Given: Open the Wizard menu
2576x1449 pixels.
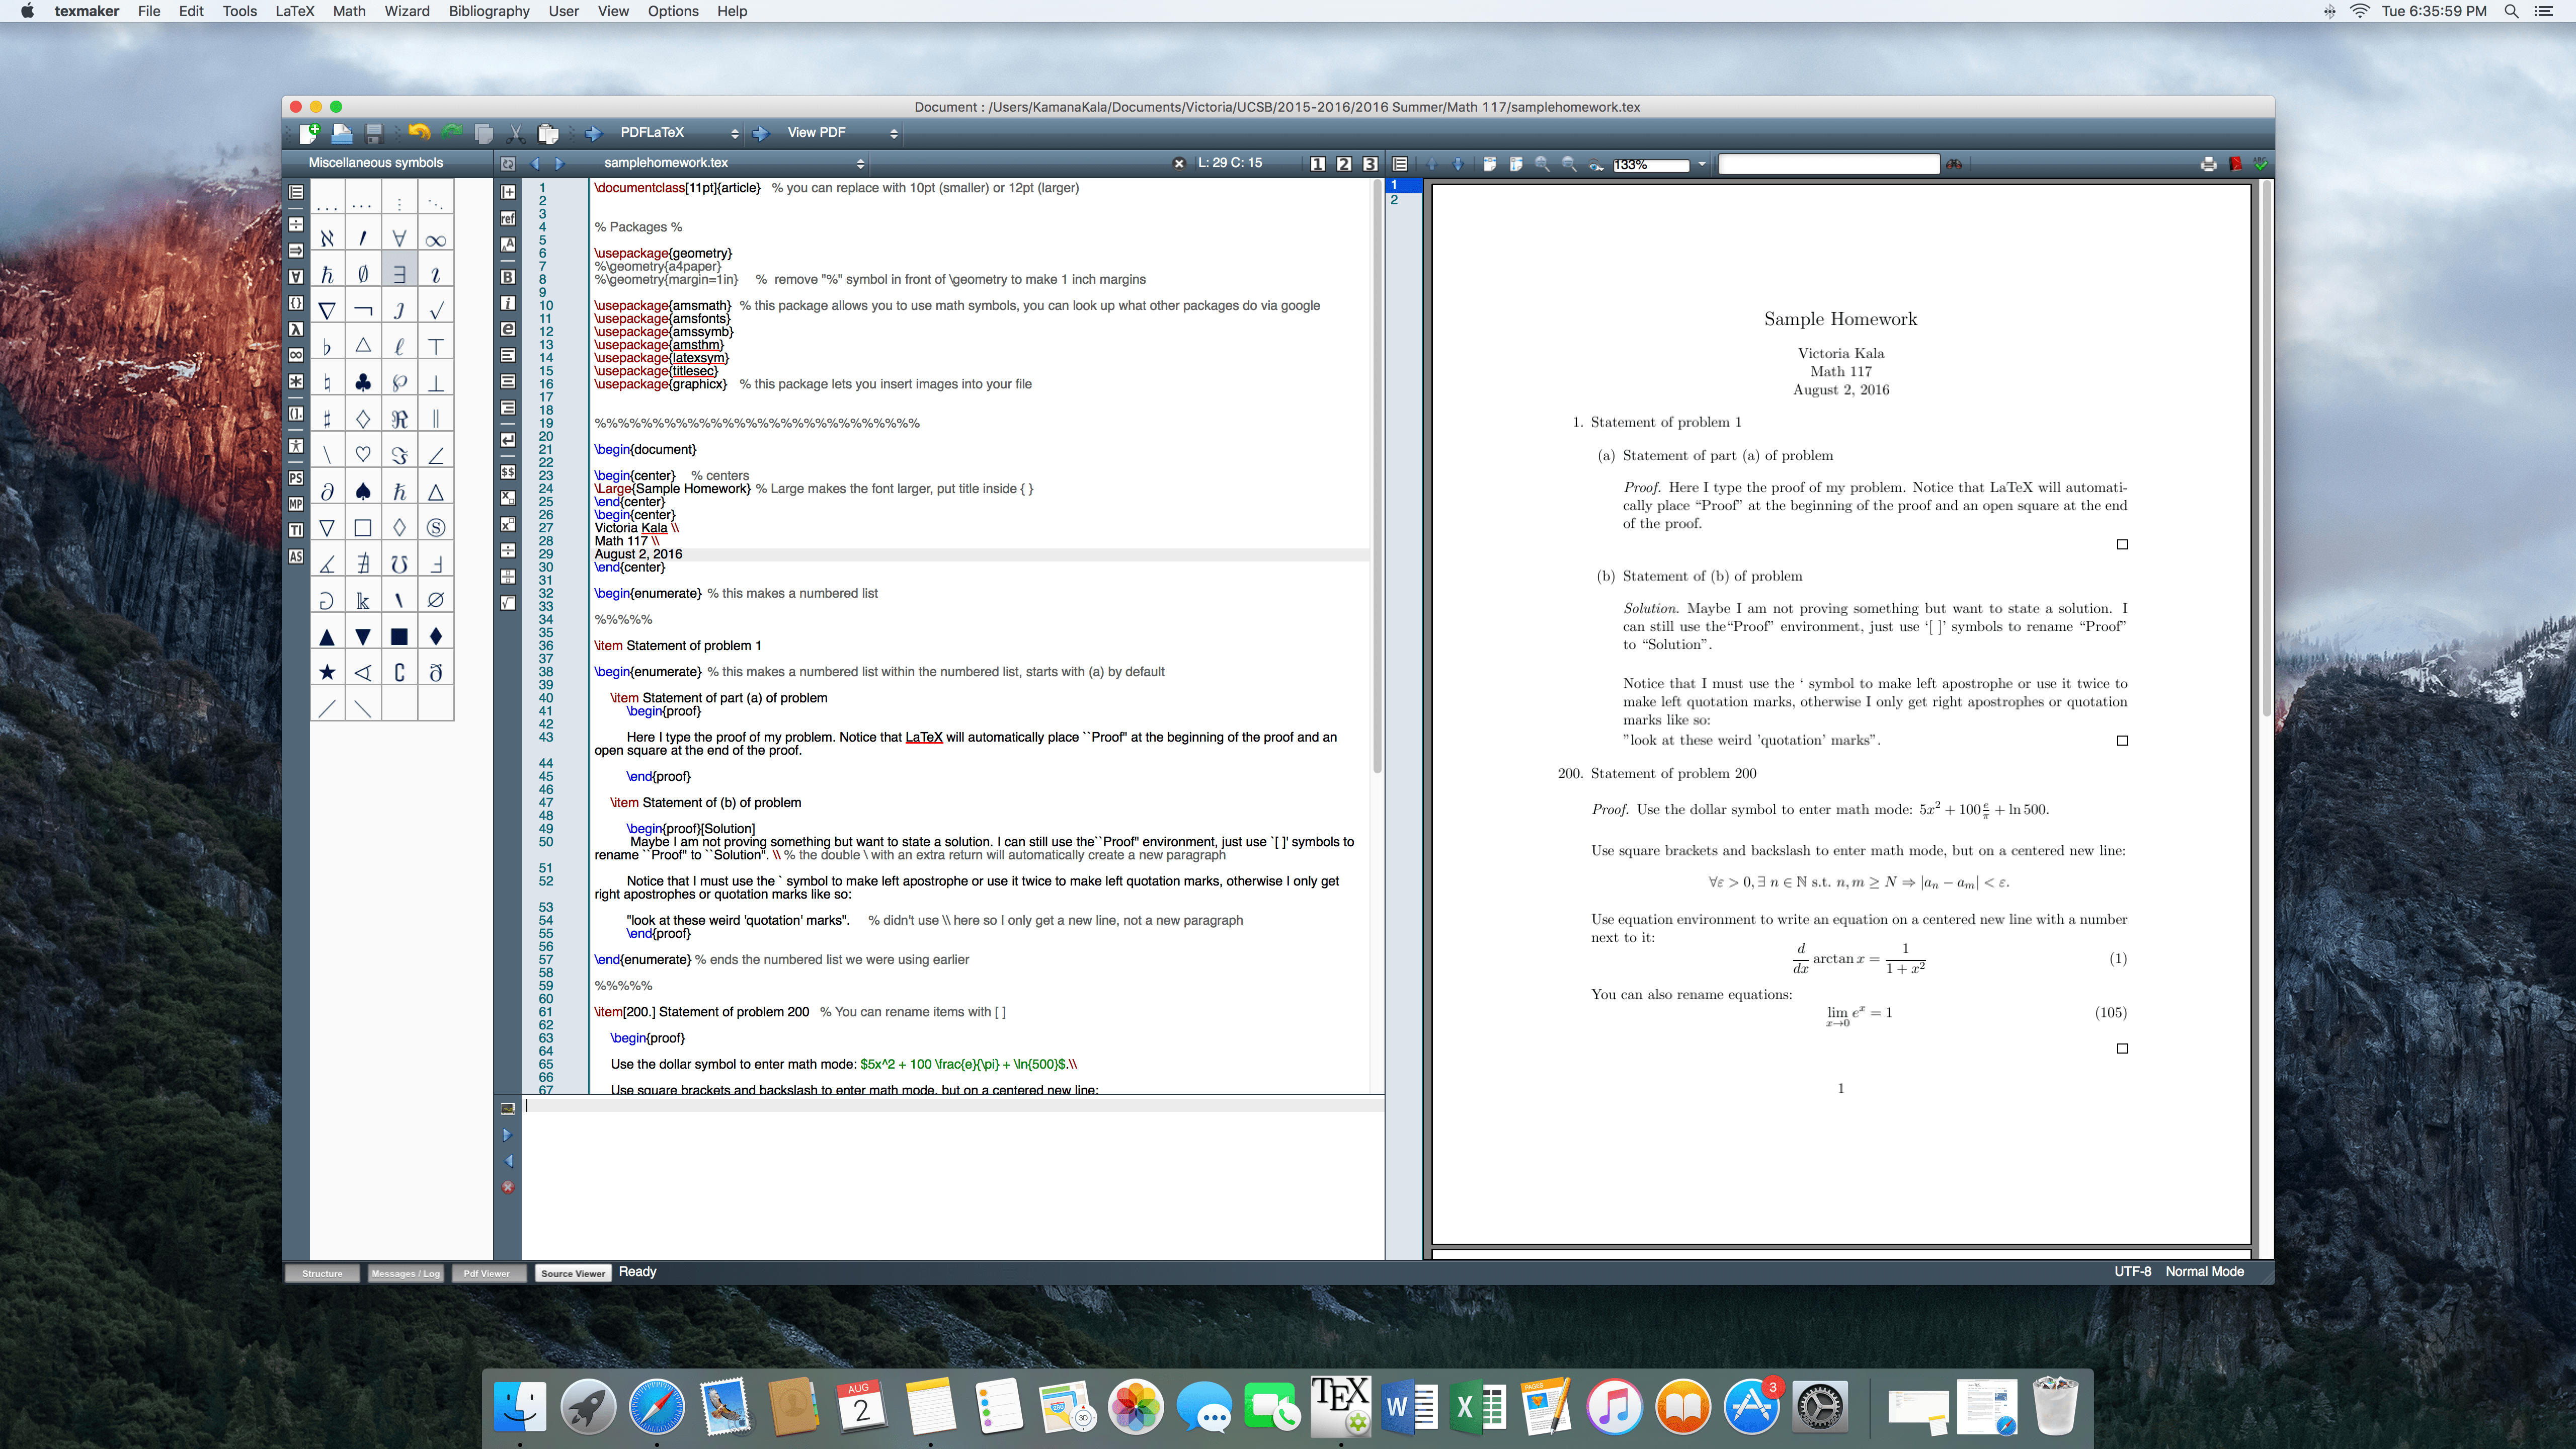Looking at the screenshot, I should coord(406,11).
